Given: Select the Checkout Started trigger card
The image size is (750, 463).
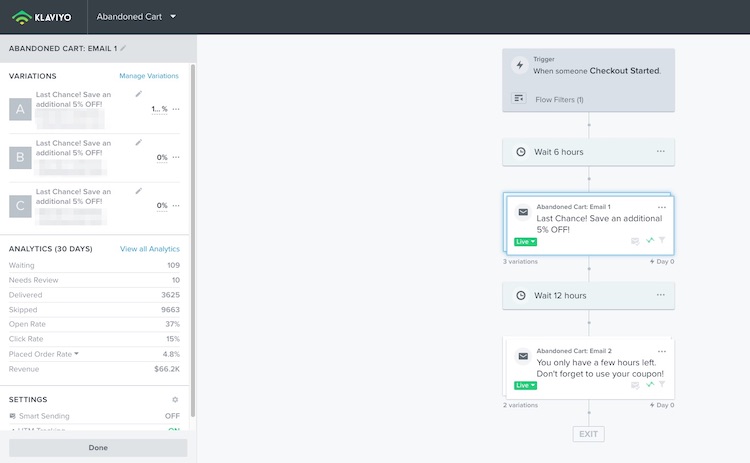Looking at the screenshot, I should point(588,80).
